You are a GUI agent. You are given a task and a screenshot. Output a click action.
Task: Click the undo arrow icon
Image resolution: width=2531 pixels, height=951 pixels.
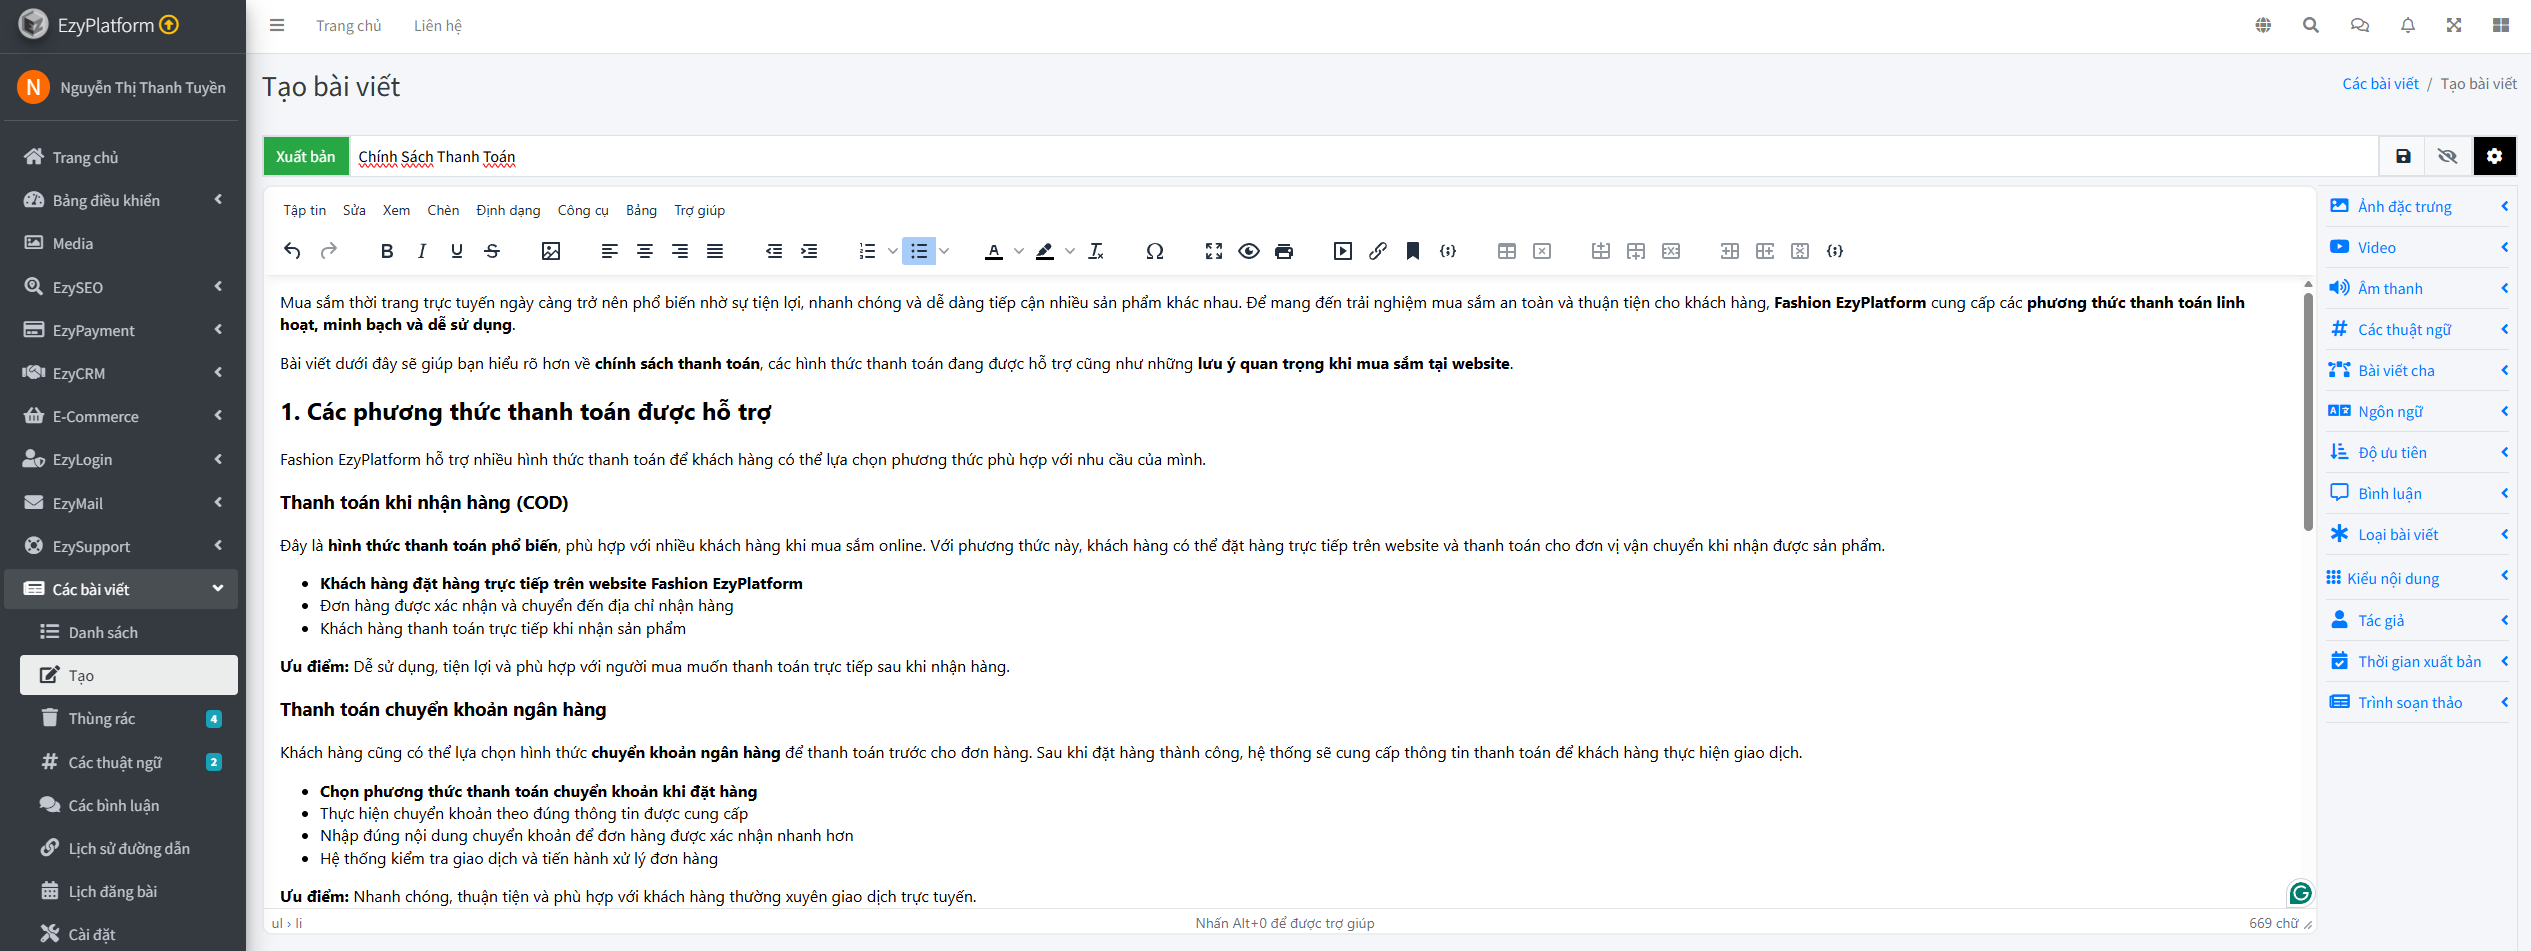292,251
